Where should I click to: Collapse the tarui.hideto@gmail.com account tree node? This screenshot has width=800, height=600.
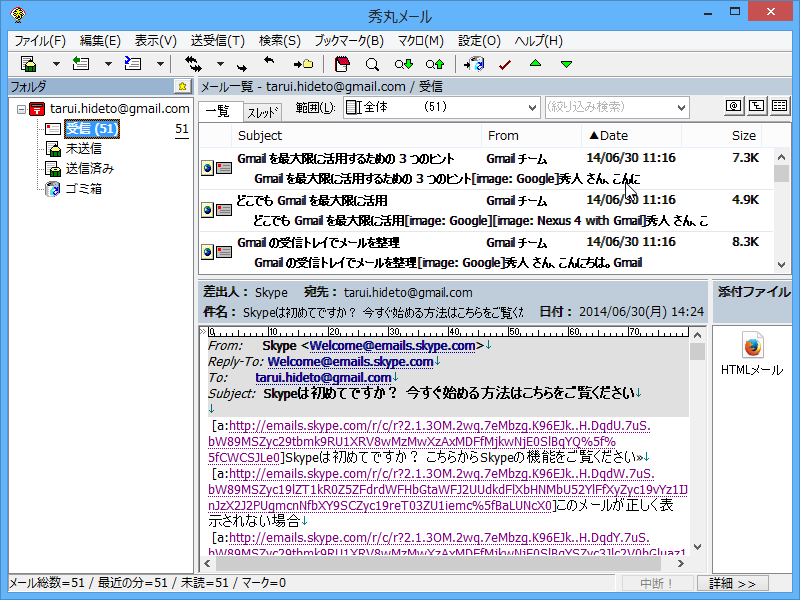click(21, 109)
